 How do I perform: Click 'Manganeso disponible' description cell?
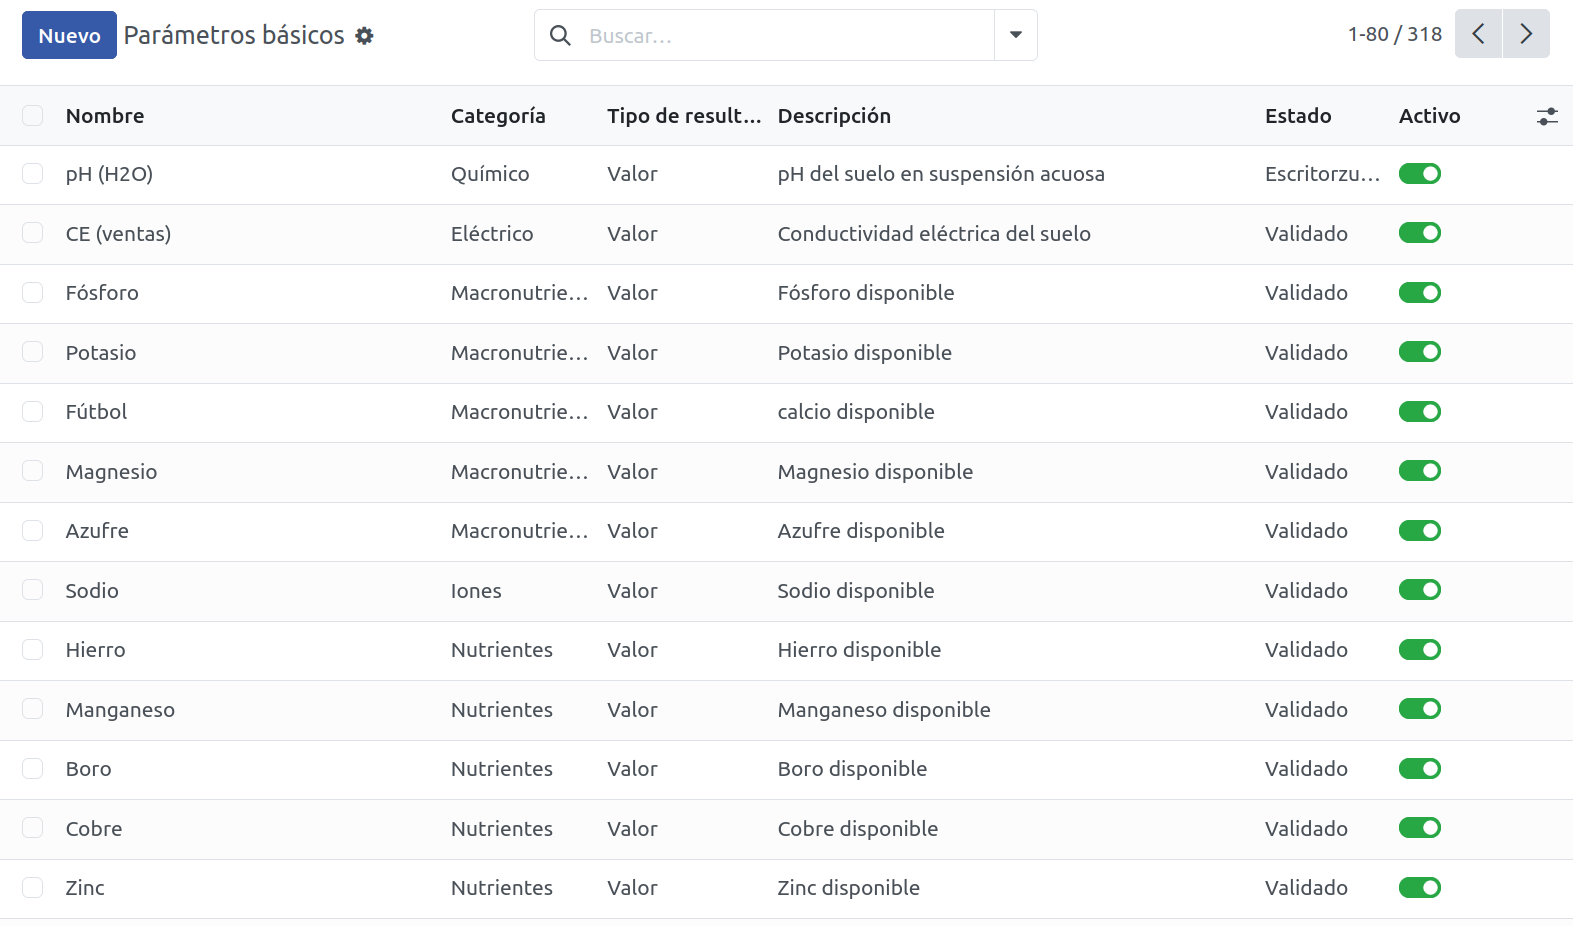(884, 710)
